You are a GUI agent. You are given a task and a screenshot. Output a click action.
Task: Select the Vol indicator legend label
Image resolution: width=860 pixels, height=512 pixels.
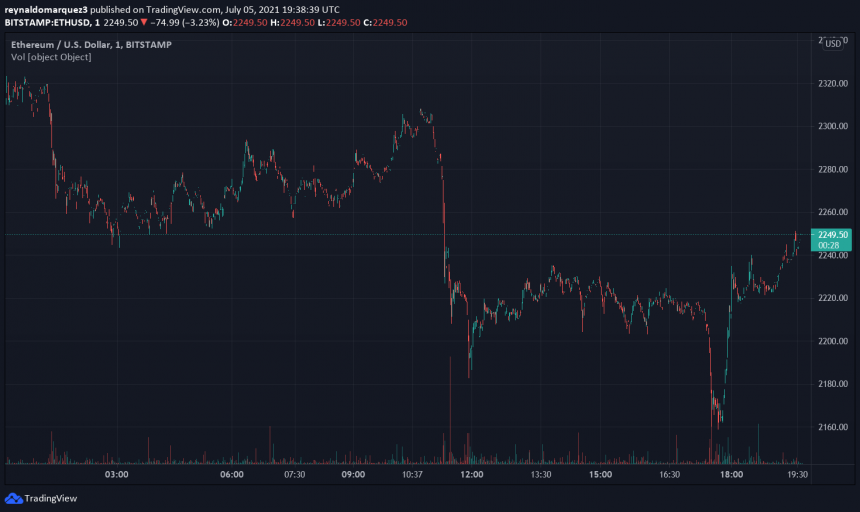click(51, 57)
